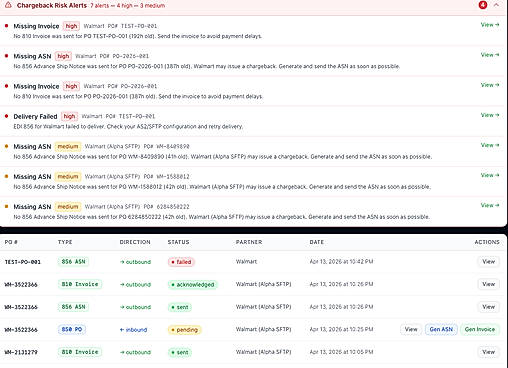Click PO number WM-2131279 in table
This screenshot has width=508, height=368.
(21, 352)
